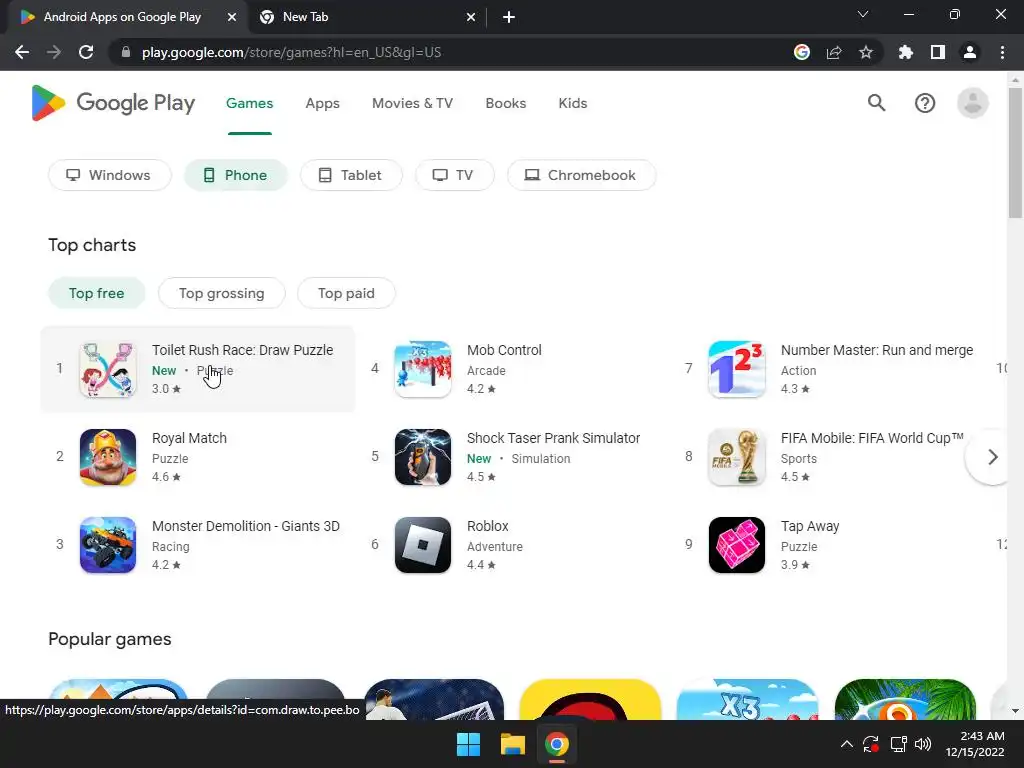Open Number Master app icon
The image size is (1024, 768).
737,369
